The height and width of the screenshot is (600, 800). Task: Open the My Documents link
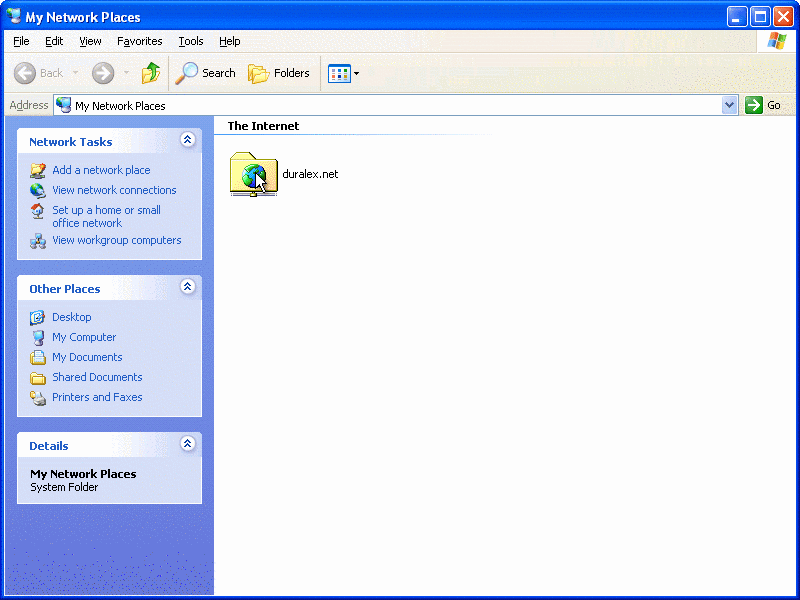tap(87, 357)
